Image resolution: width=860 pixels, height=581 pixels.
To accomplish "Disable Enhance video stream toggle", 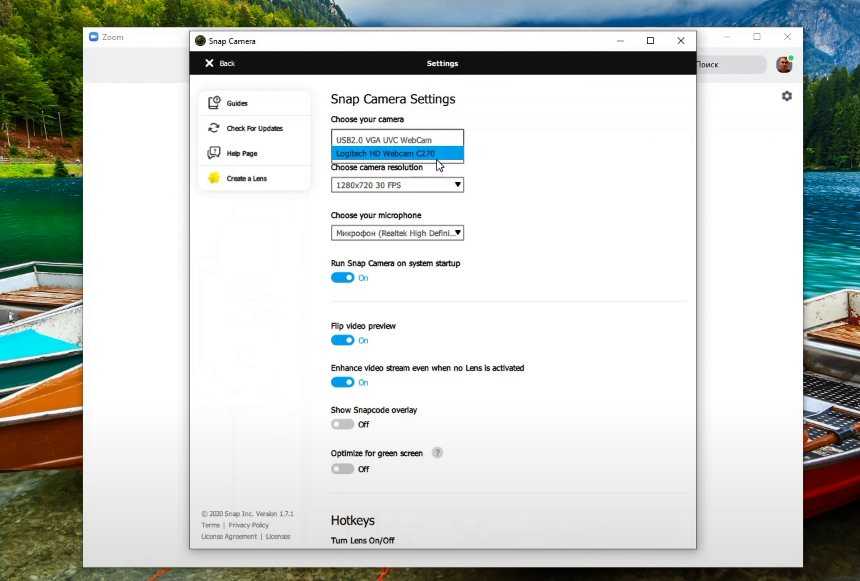I will pos(342,382).
